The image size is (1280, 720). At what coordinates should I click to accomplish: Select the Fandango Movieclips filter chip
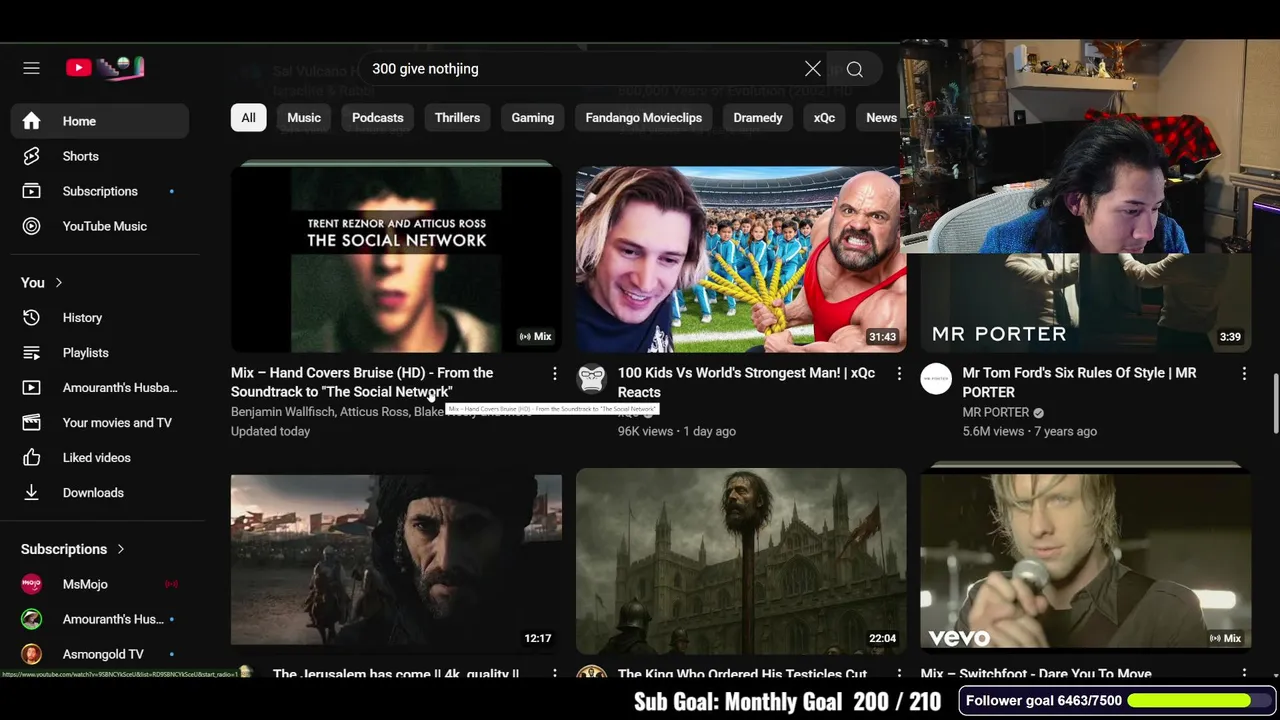pyautogui.click(x=643, y=118)
